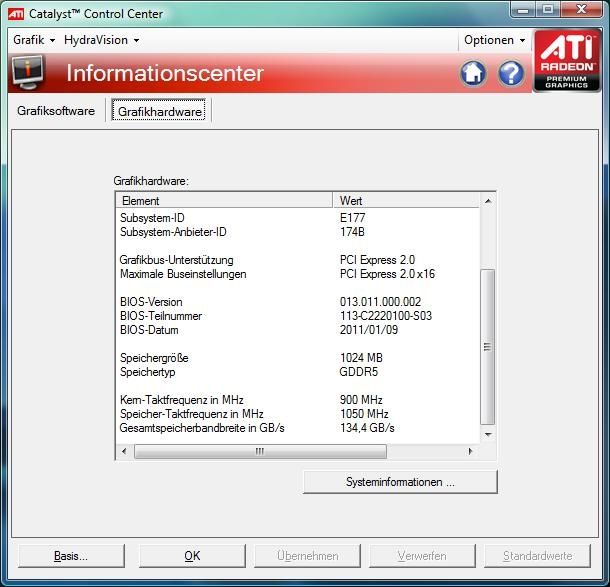
Task: Click the value 113-C2220100-S03
Action: tap(386, 316)
